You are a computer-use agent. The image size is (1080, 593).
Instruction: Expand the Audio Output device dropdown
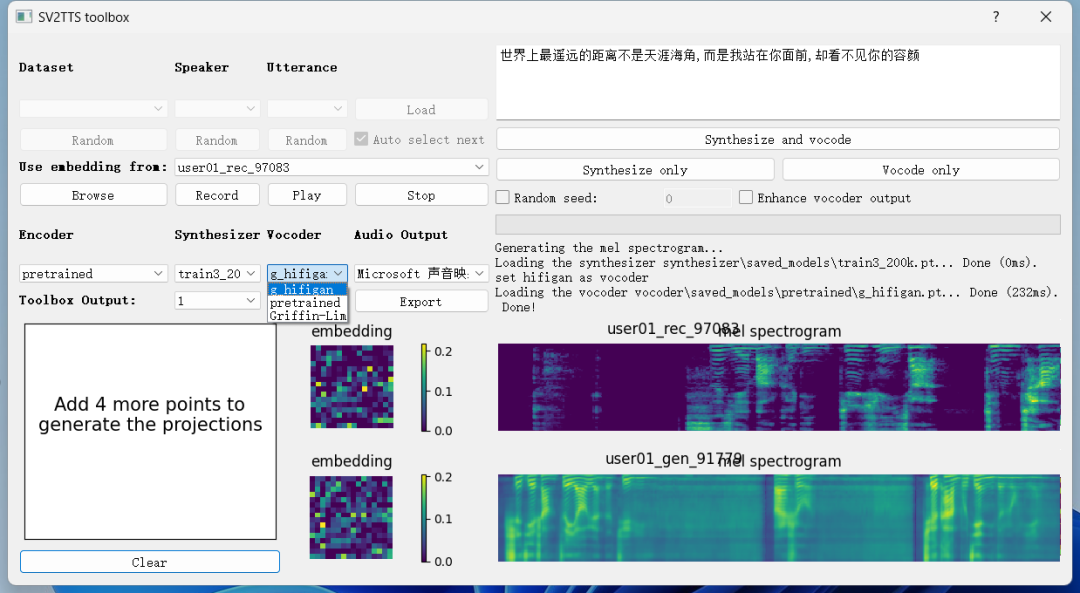tap(421, 273)
